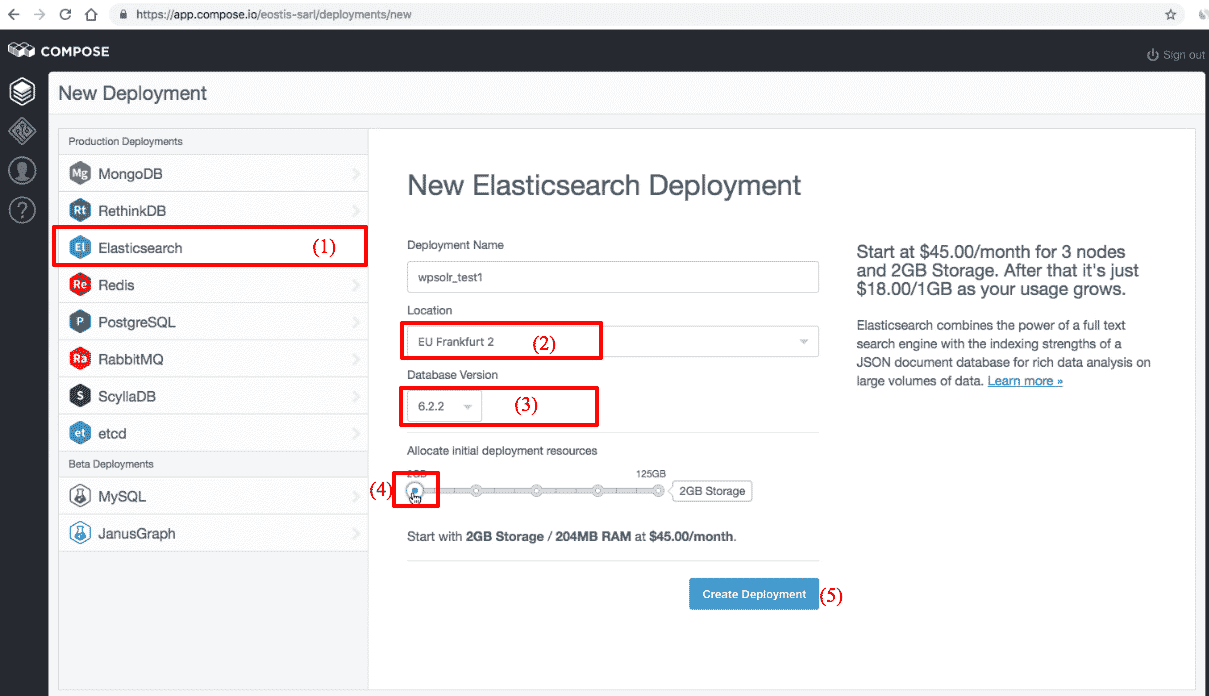Click the Elasticsearch hexagon icon
This screenshot has width=1209, height=696.
pyautogui.click(x=80, y=248)
